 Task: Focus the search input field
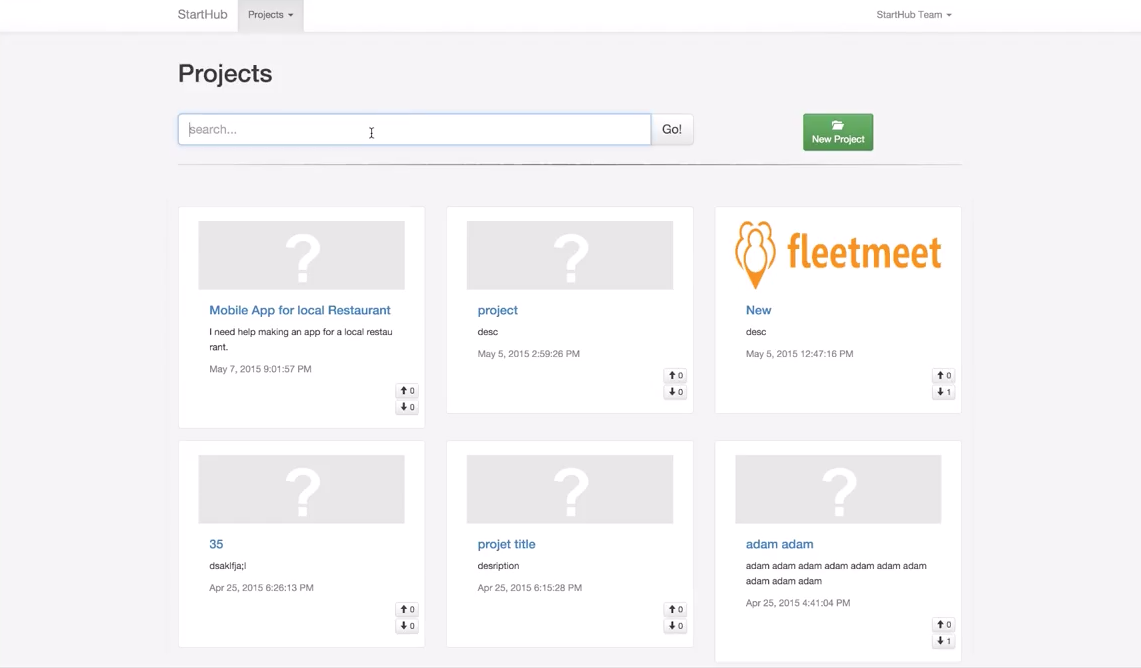coord(415,130)
